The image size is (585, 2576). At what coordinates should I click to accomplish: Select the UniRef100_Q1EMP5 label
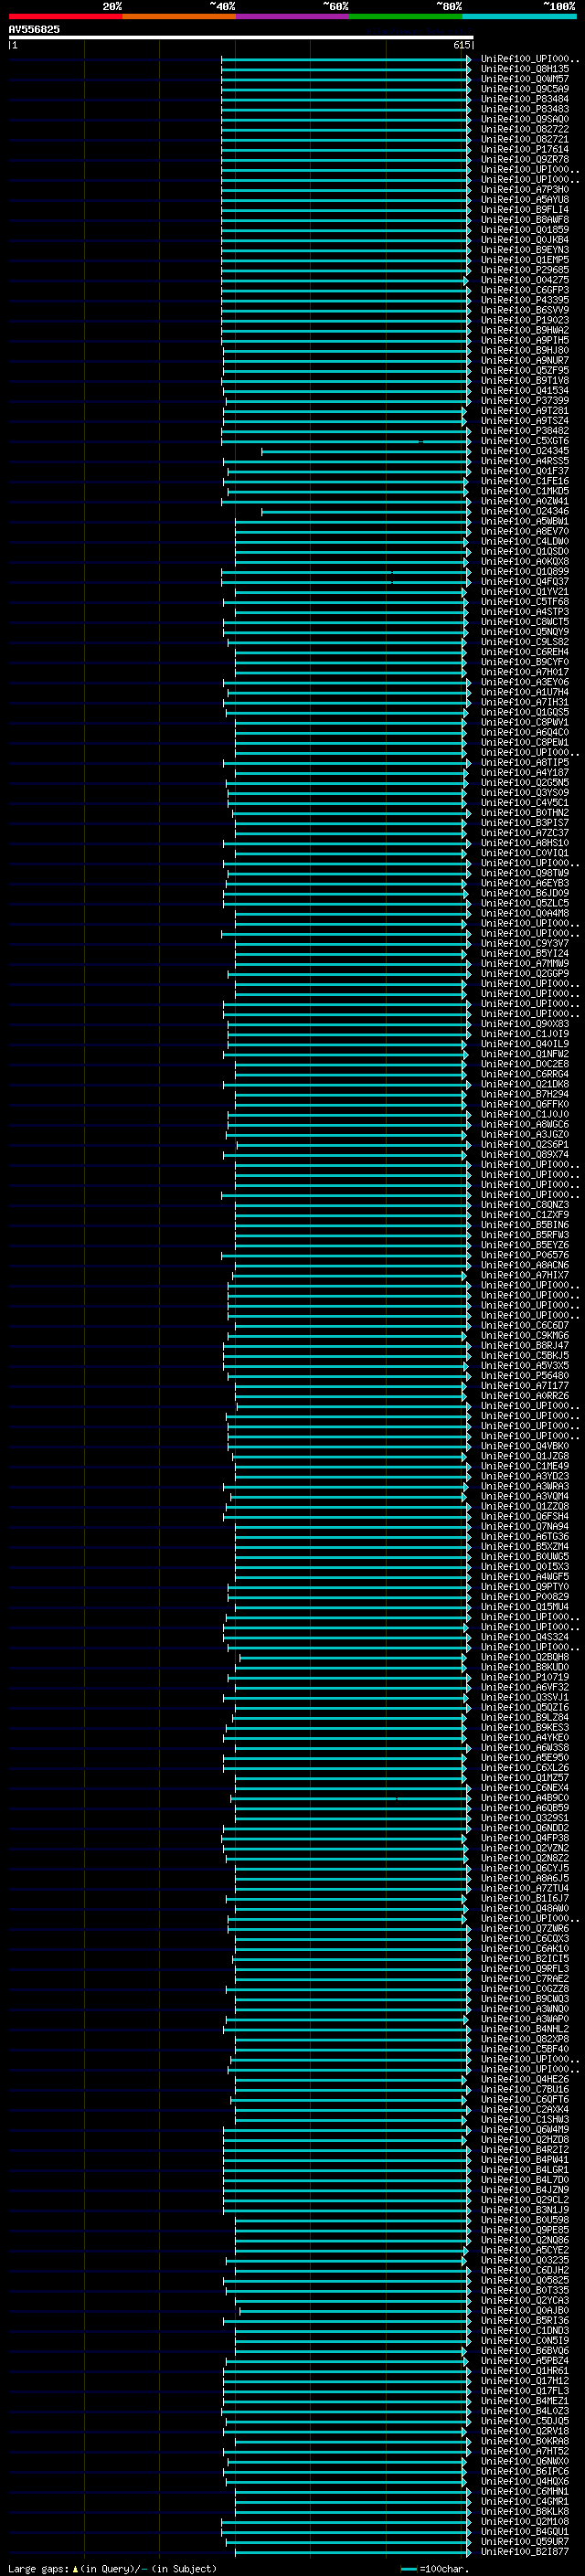click(525, 260)
